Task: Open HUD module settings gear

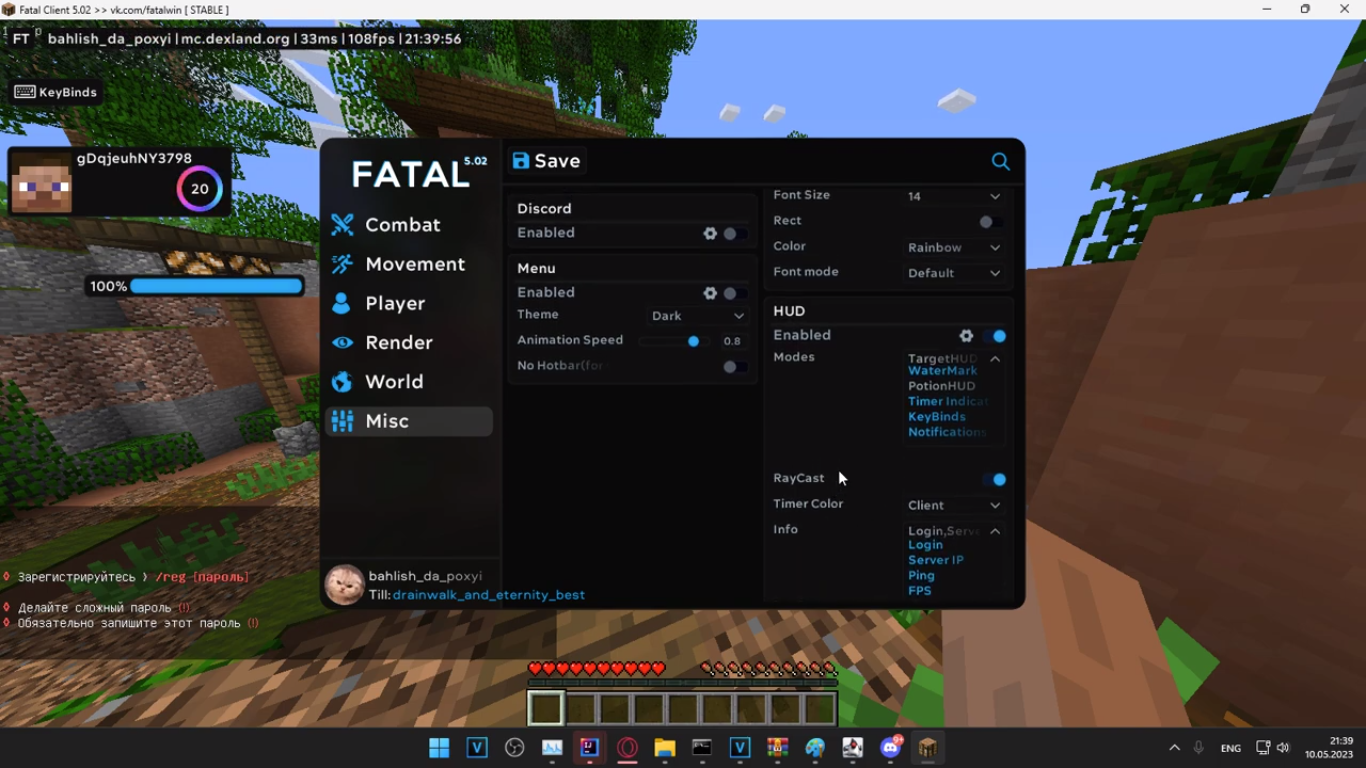Action: click(966, 336)
